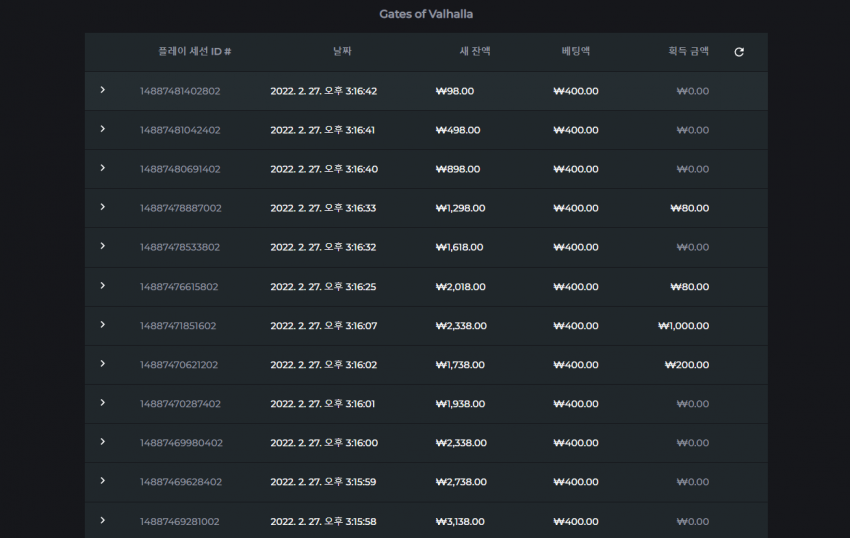Expand session 14887481402802 row
Viewport: 850px width, 538px height.
[x=102, y=90]
